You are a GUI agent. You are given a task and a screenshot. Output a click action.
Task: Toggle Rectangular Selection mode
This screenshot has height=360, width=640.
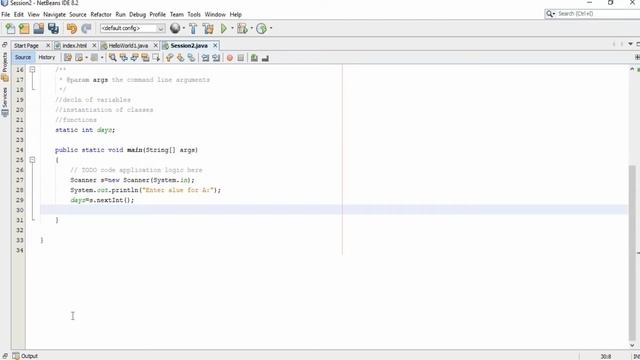(156, 58)
